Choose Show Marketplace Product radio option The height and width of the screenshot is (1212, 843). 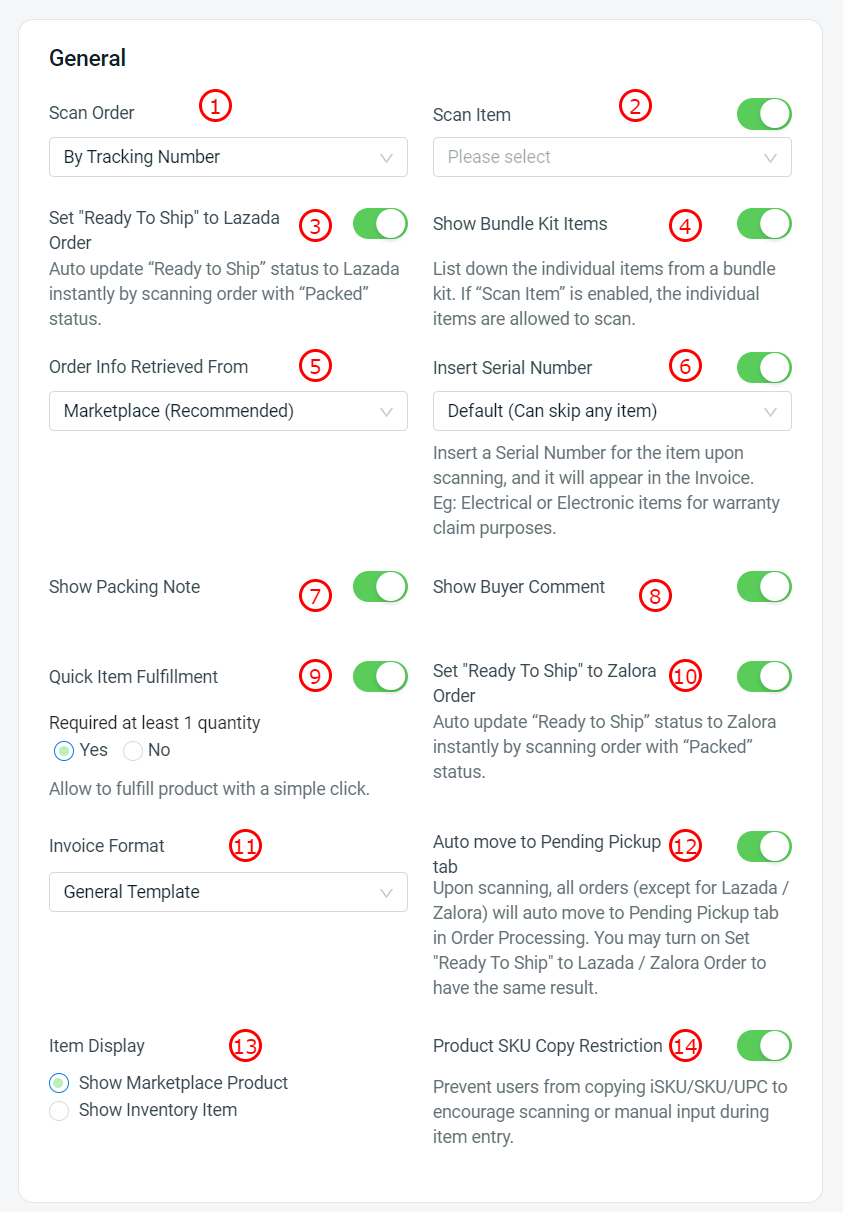[60, 1083]
